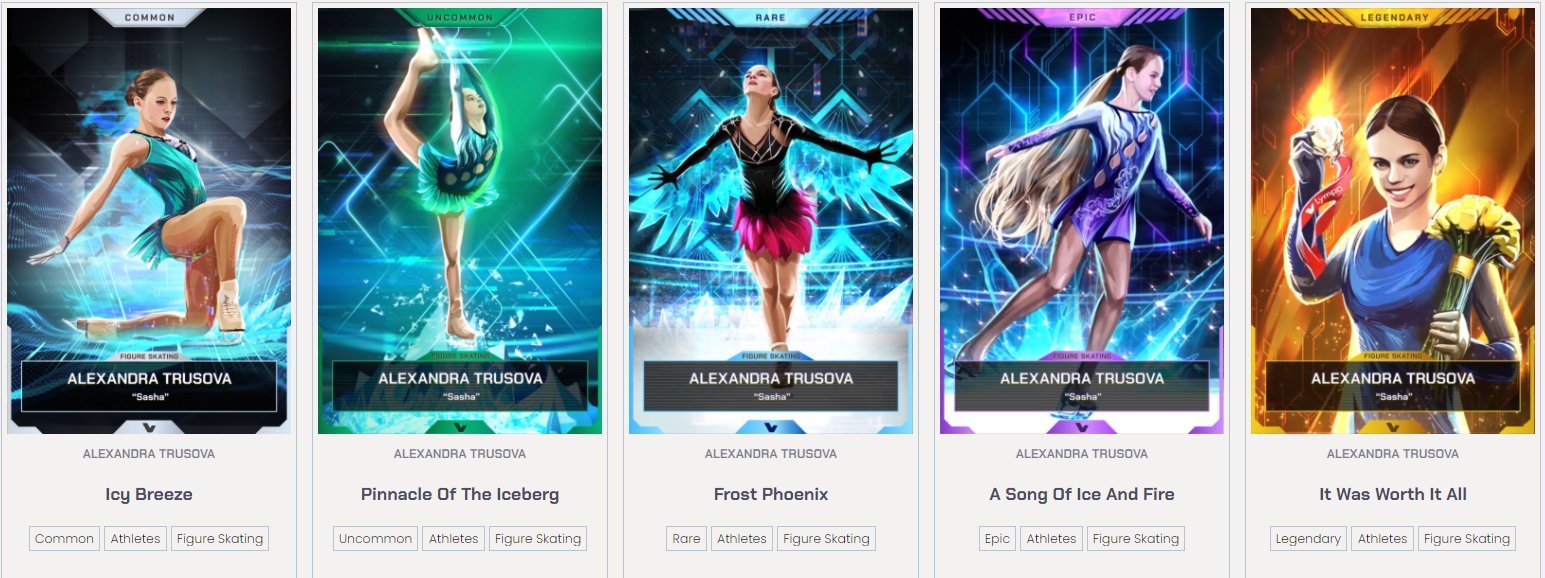Open the A Song Of Ice And Fire card image

click(x=1082, y=221)
